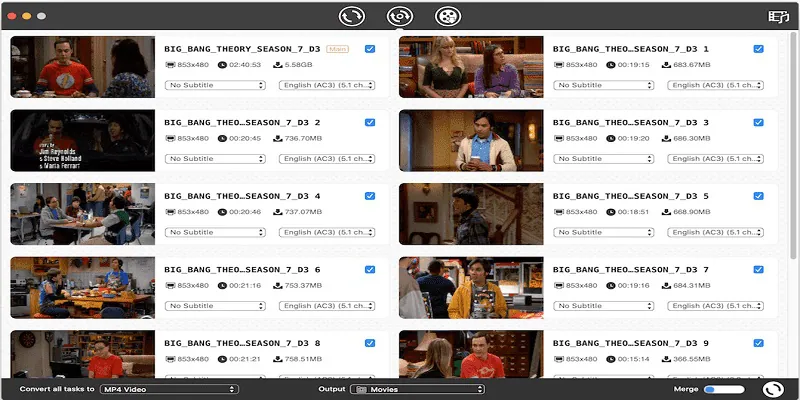This screenshot has height=400, width=800.
Task: Open audio dropdown for SEASON_7_D3 1
Action: [x=715, y=85]
